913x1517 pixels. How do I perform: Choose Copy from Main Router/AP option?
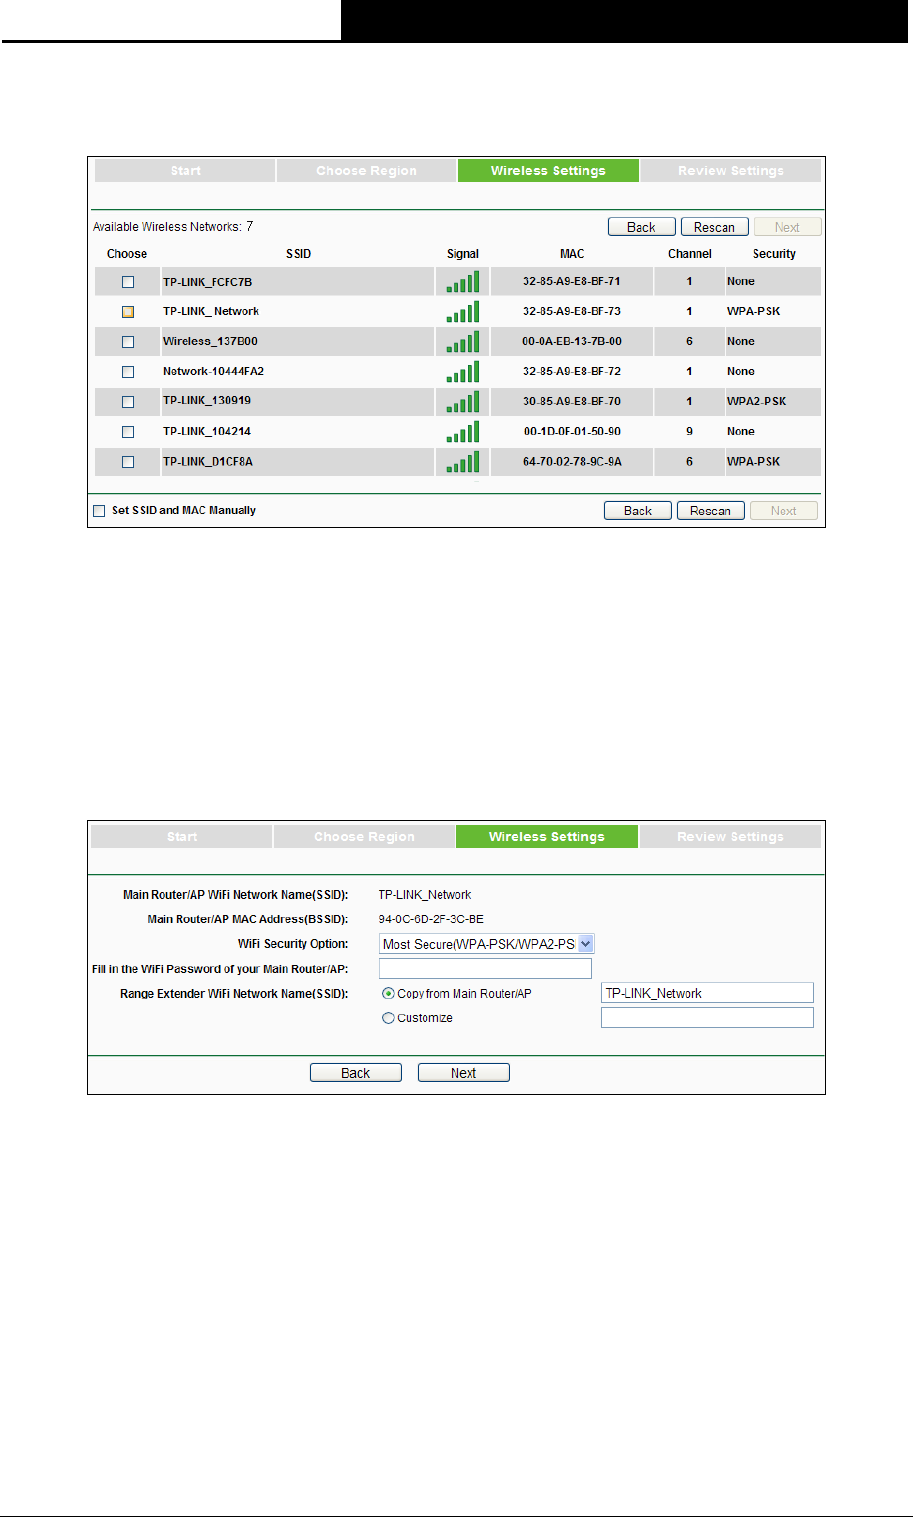(x=388, y=994)
